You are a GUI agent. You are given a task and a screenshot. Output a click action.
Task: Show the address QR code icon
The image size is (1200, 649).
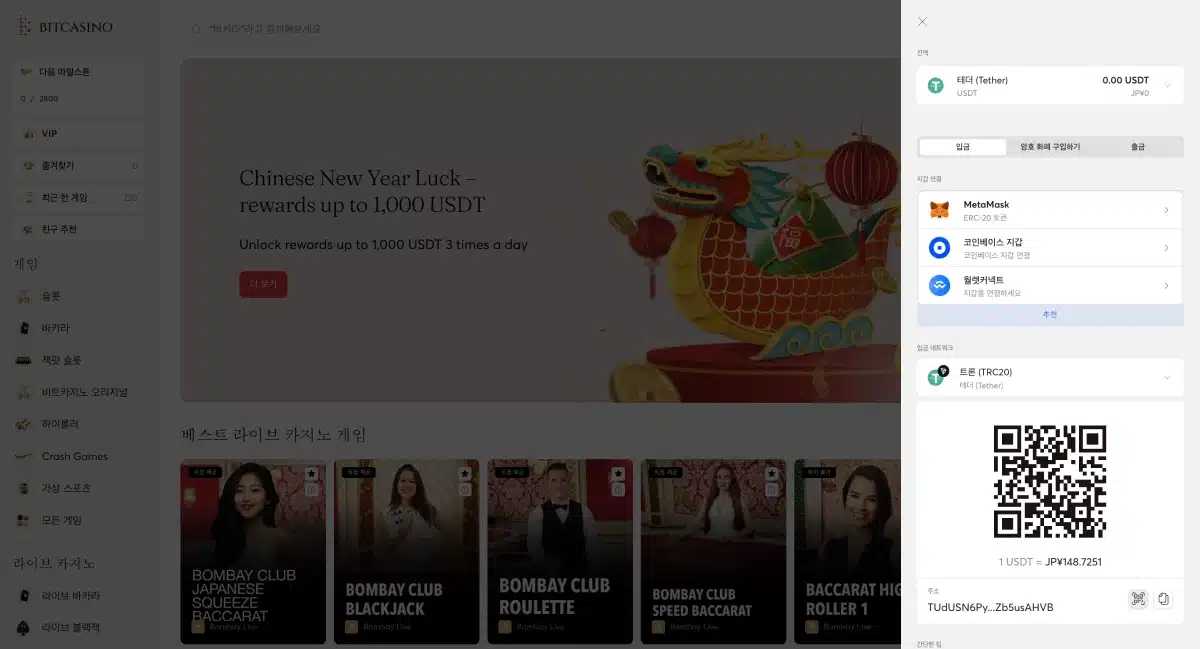coord(1138,599)
